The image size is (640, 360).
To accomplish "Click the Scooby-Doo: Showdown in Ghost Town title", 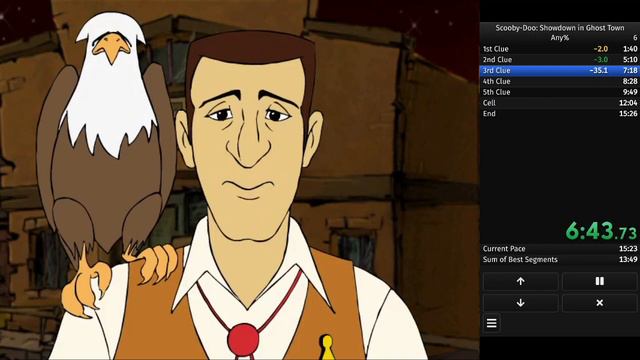I will pyautogui.click(x=560, y=28).
